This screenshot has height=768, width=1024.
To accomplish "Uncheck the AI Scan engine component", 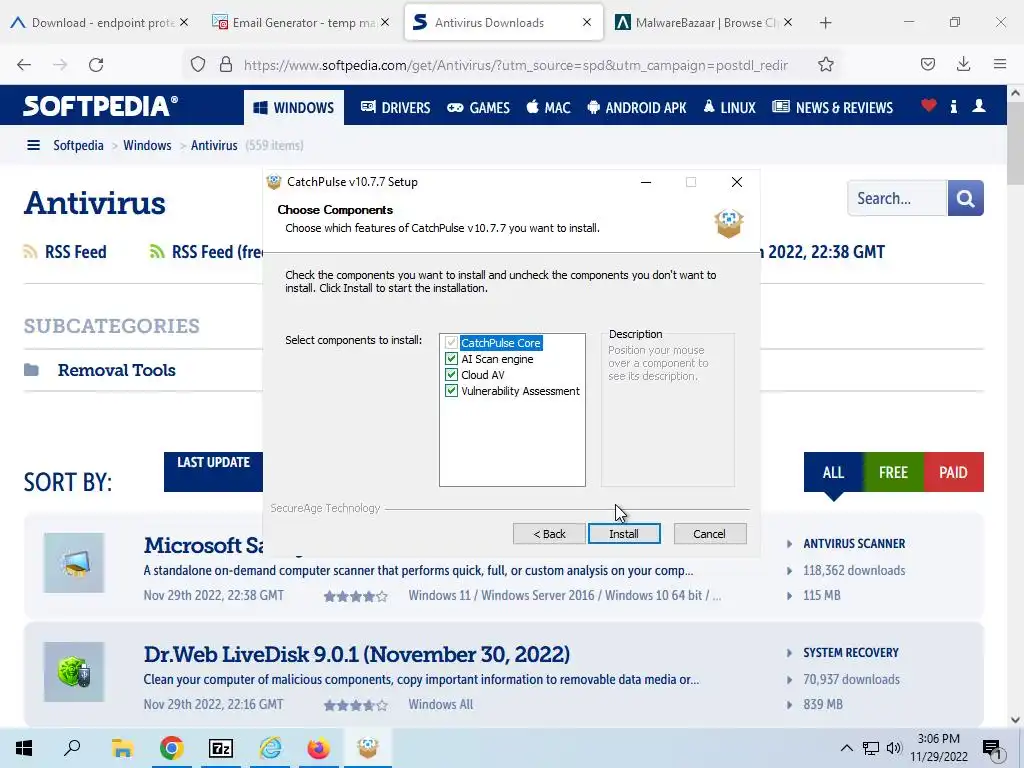I will click(451, 359).
